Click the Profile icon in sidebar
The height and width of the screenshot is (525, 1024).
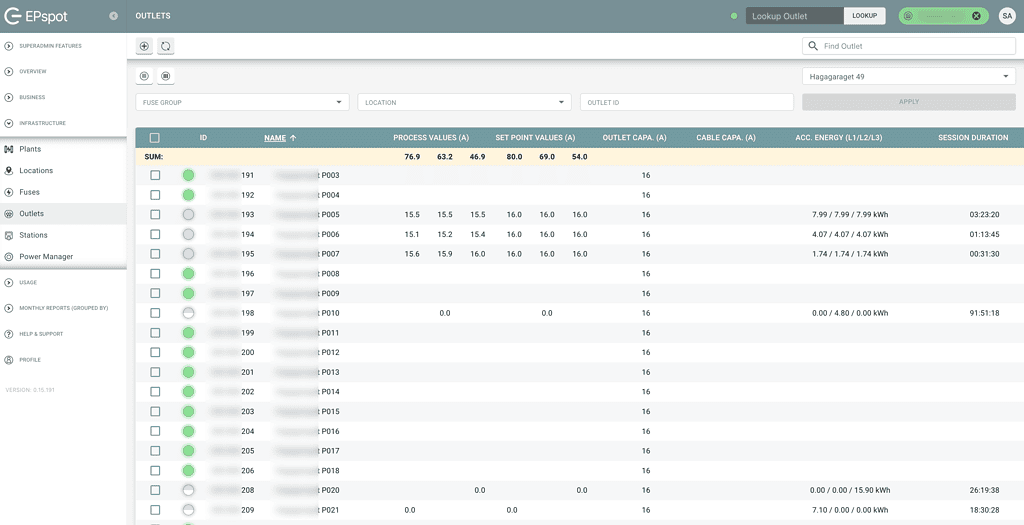click(x=8, y=360)
